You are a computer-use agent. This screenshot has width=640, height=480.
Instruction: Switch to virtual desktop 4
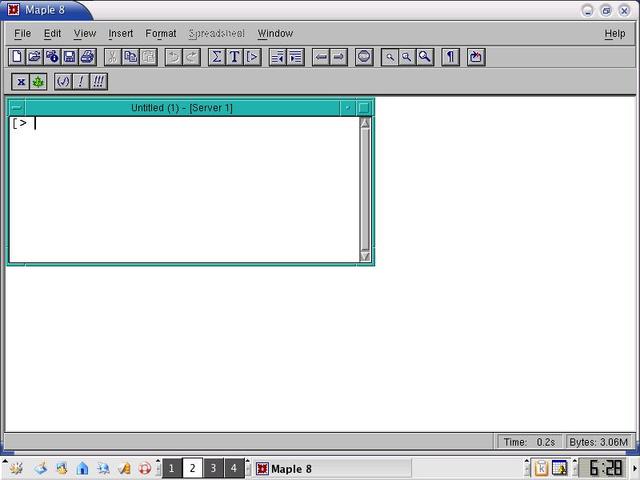pos(234,468)
